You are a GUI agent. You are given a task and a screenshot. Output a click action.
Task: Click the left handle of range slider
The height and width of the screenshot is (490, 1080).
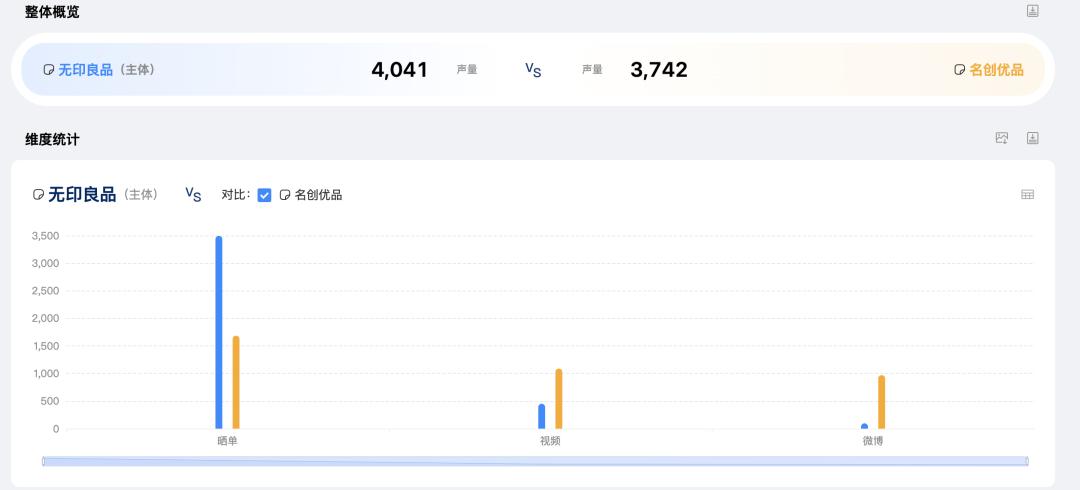(43, 461)
